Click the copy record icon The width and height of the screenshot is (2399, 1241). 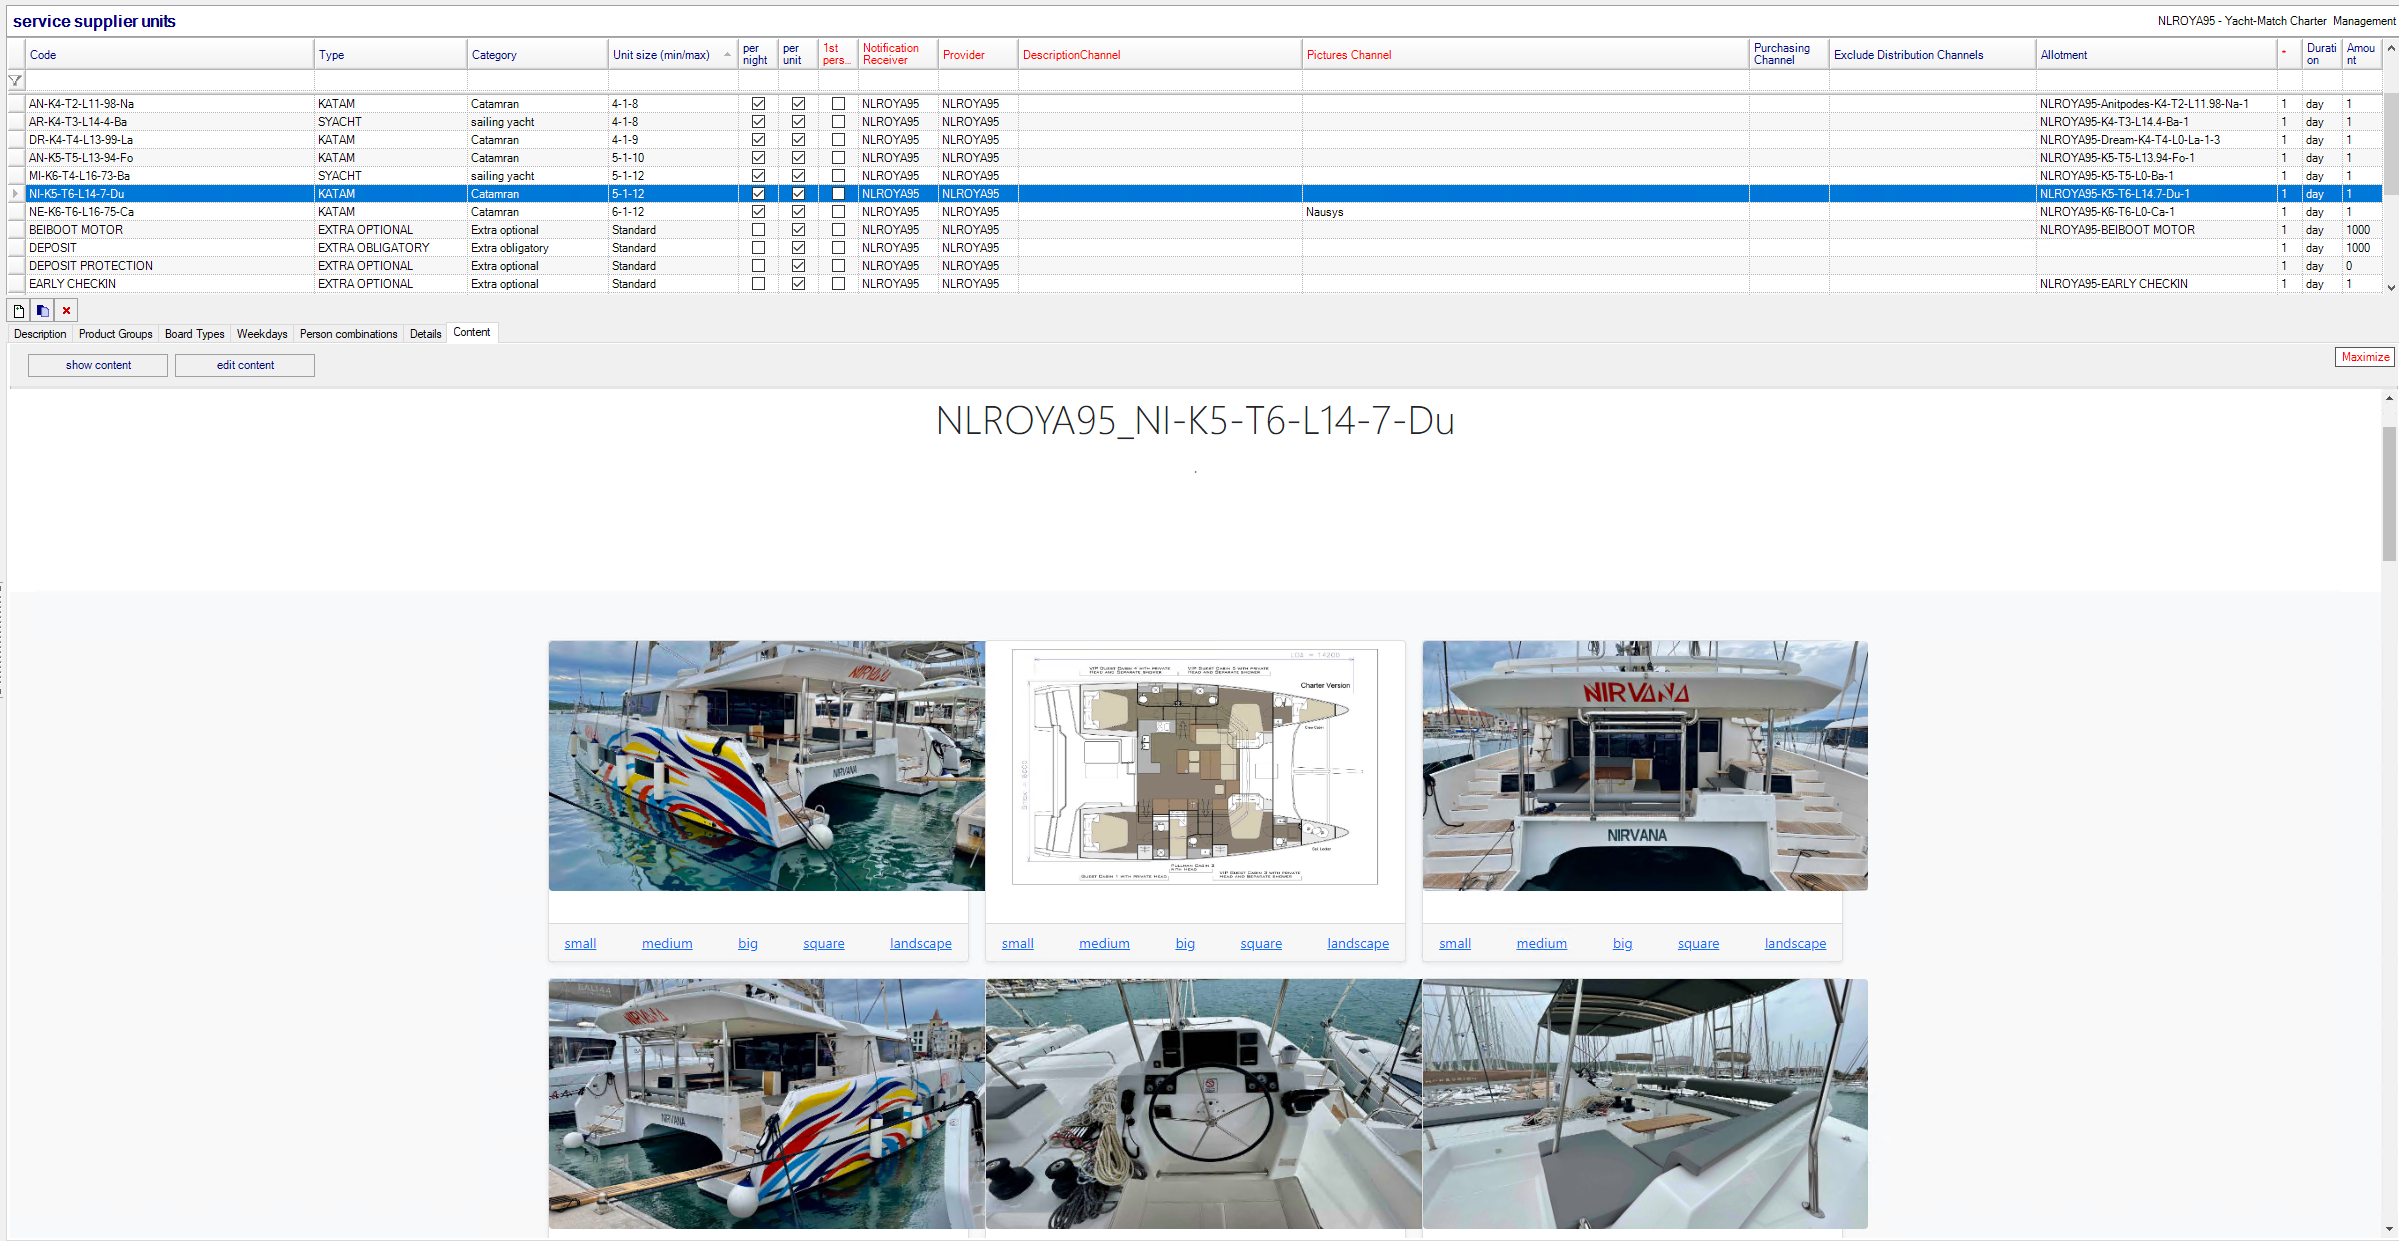42,311
